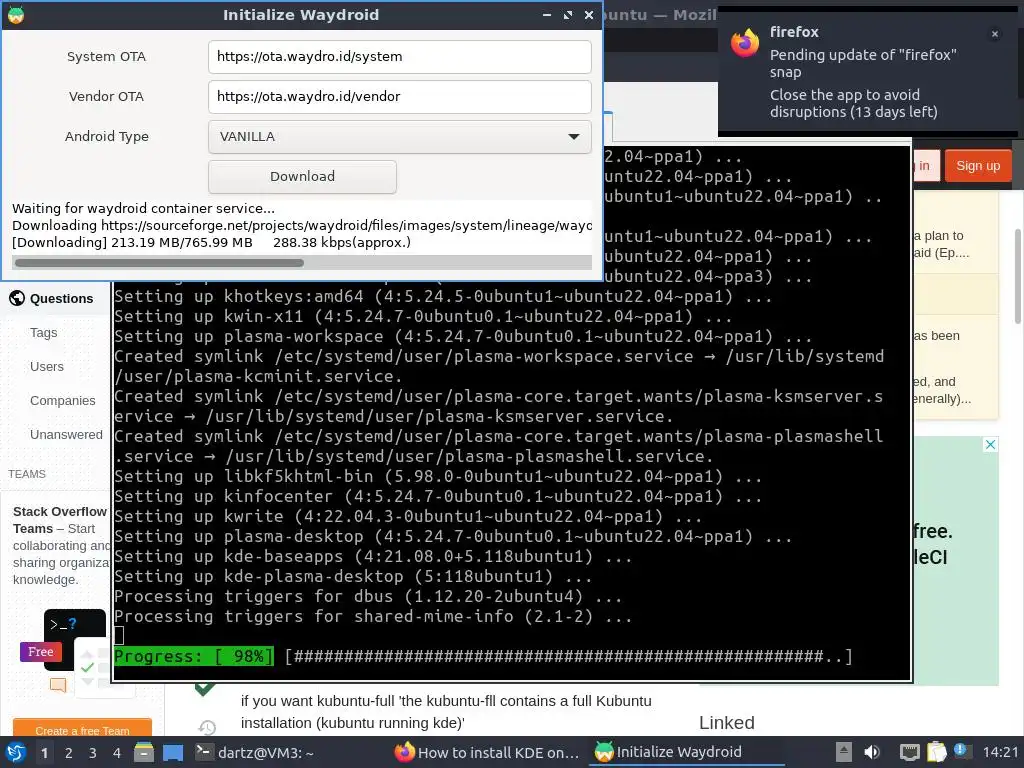Click the Linked heading text

[726, 722]
